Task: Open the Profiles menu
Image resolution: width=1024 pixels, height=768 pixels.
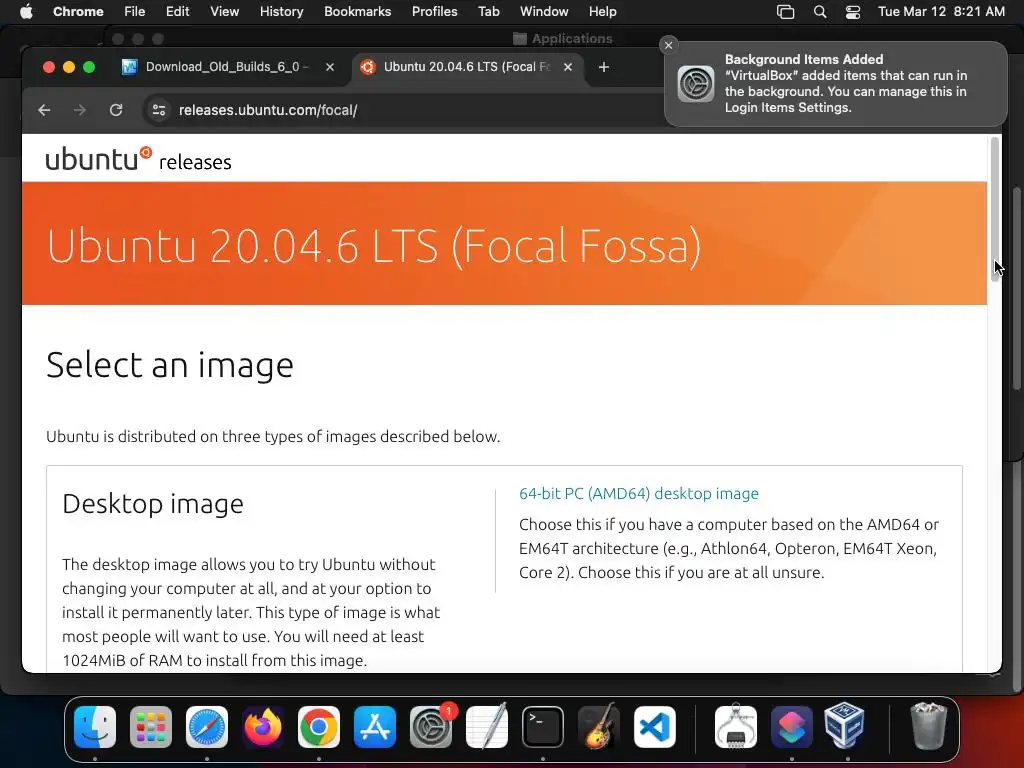Action: coord(434,12)
